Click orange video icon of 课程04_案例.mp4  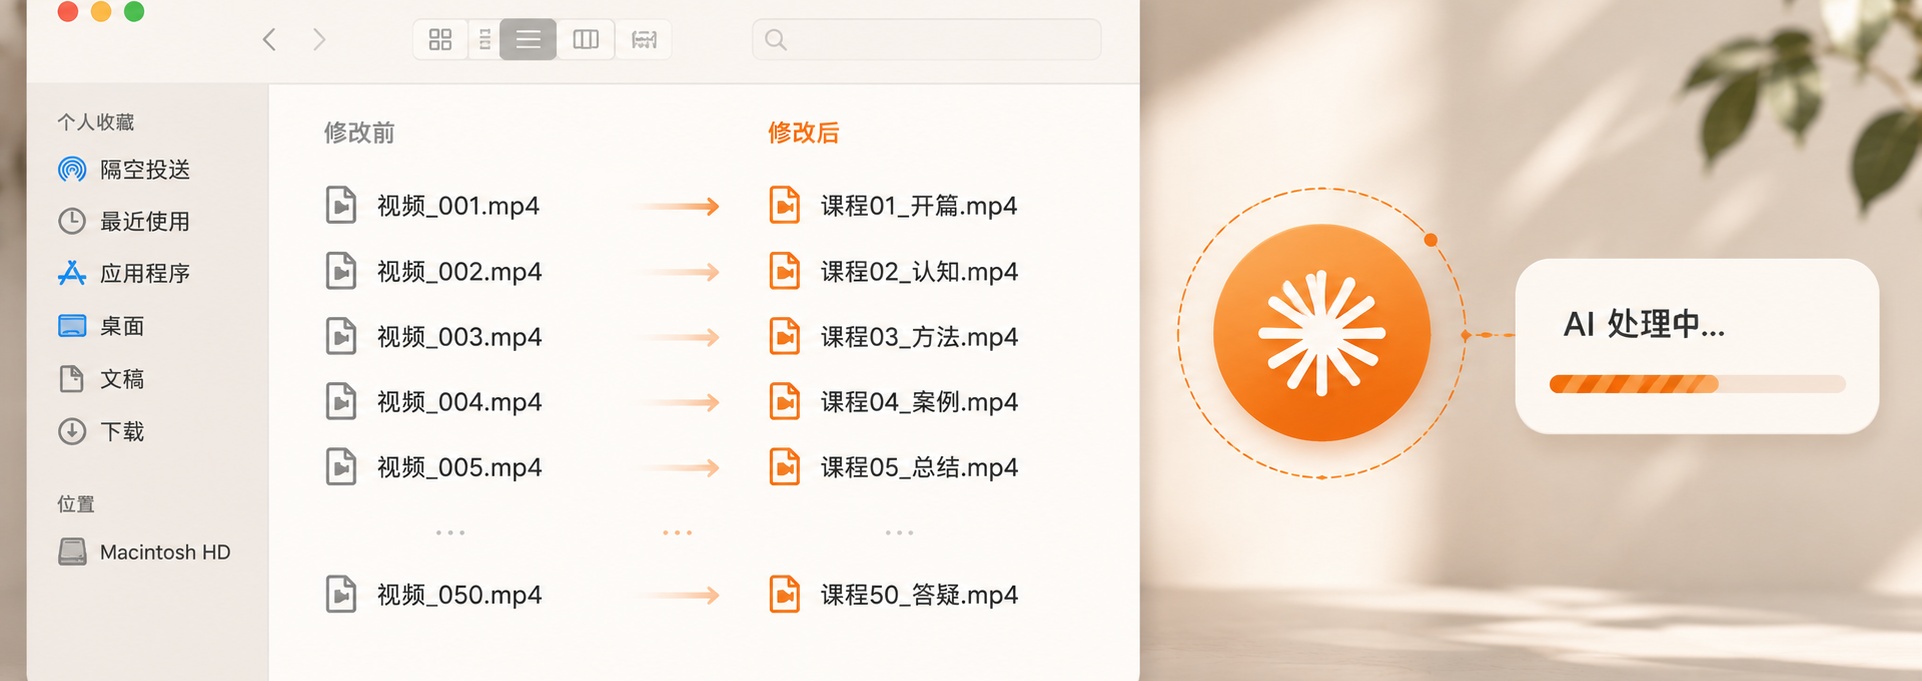(x=784, y=401)
